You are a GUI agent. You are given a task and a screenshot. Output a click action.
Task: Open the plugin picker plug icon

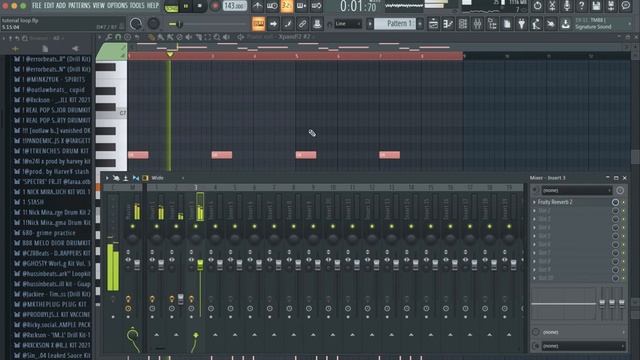[x=521, y=24]
